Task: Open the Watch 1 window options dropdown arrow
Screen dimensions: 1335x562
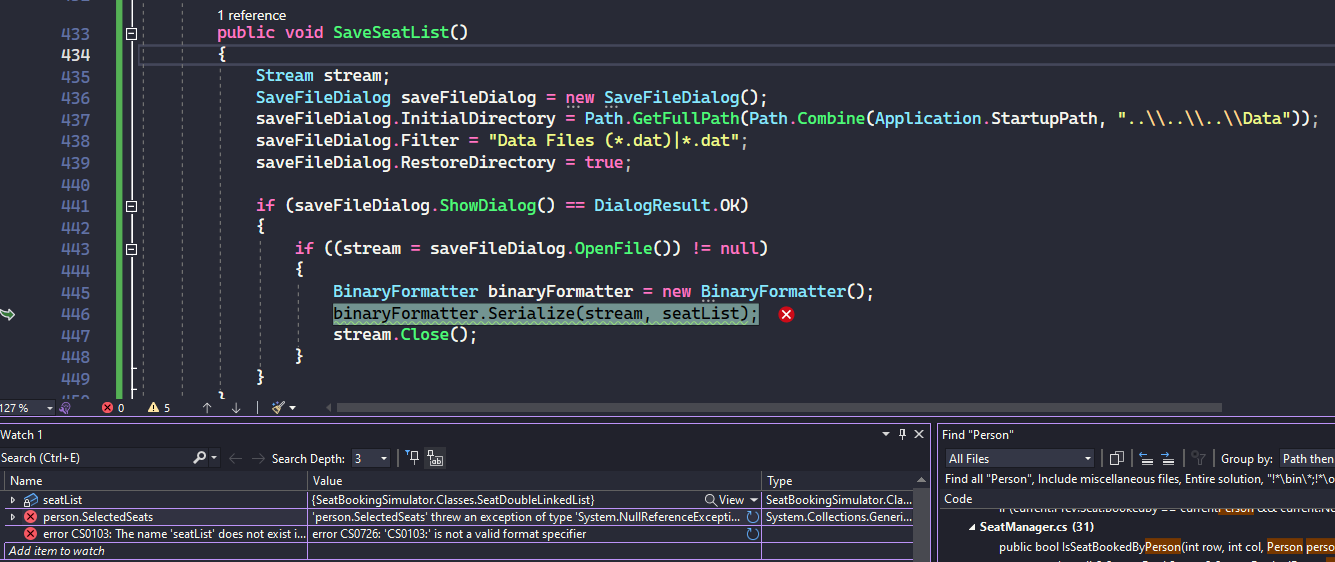Action: 886,434
